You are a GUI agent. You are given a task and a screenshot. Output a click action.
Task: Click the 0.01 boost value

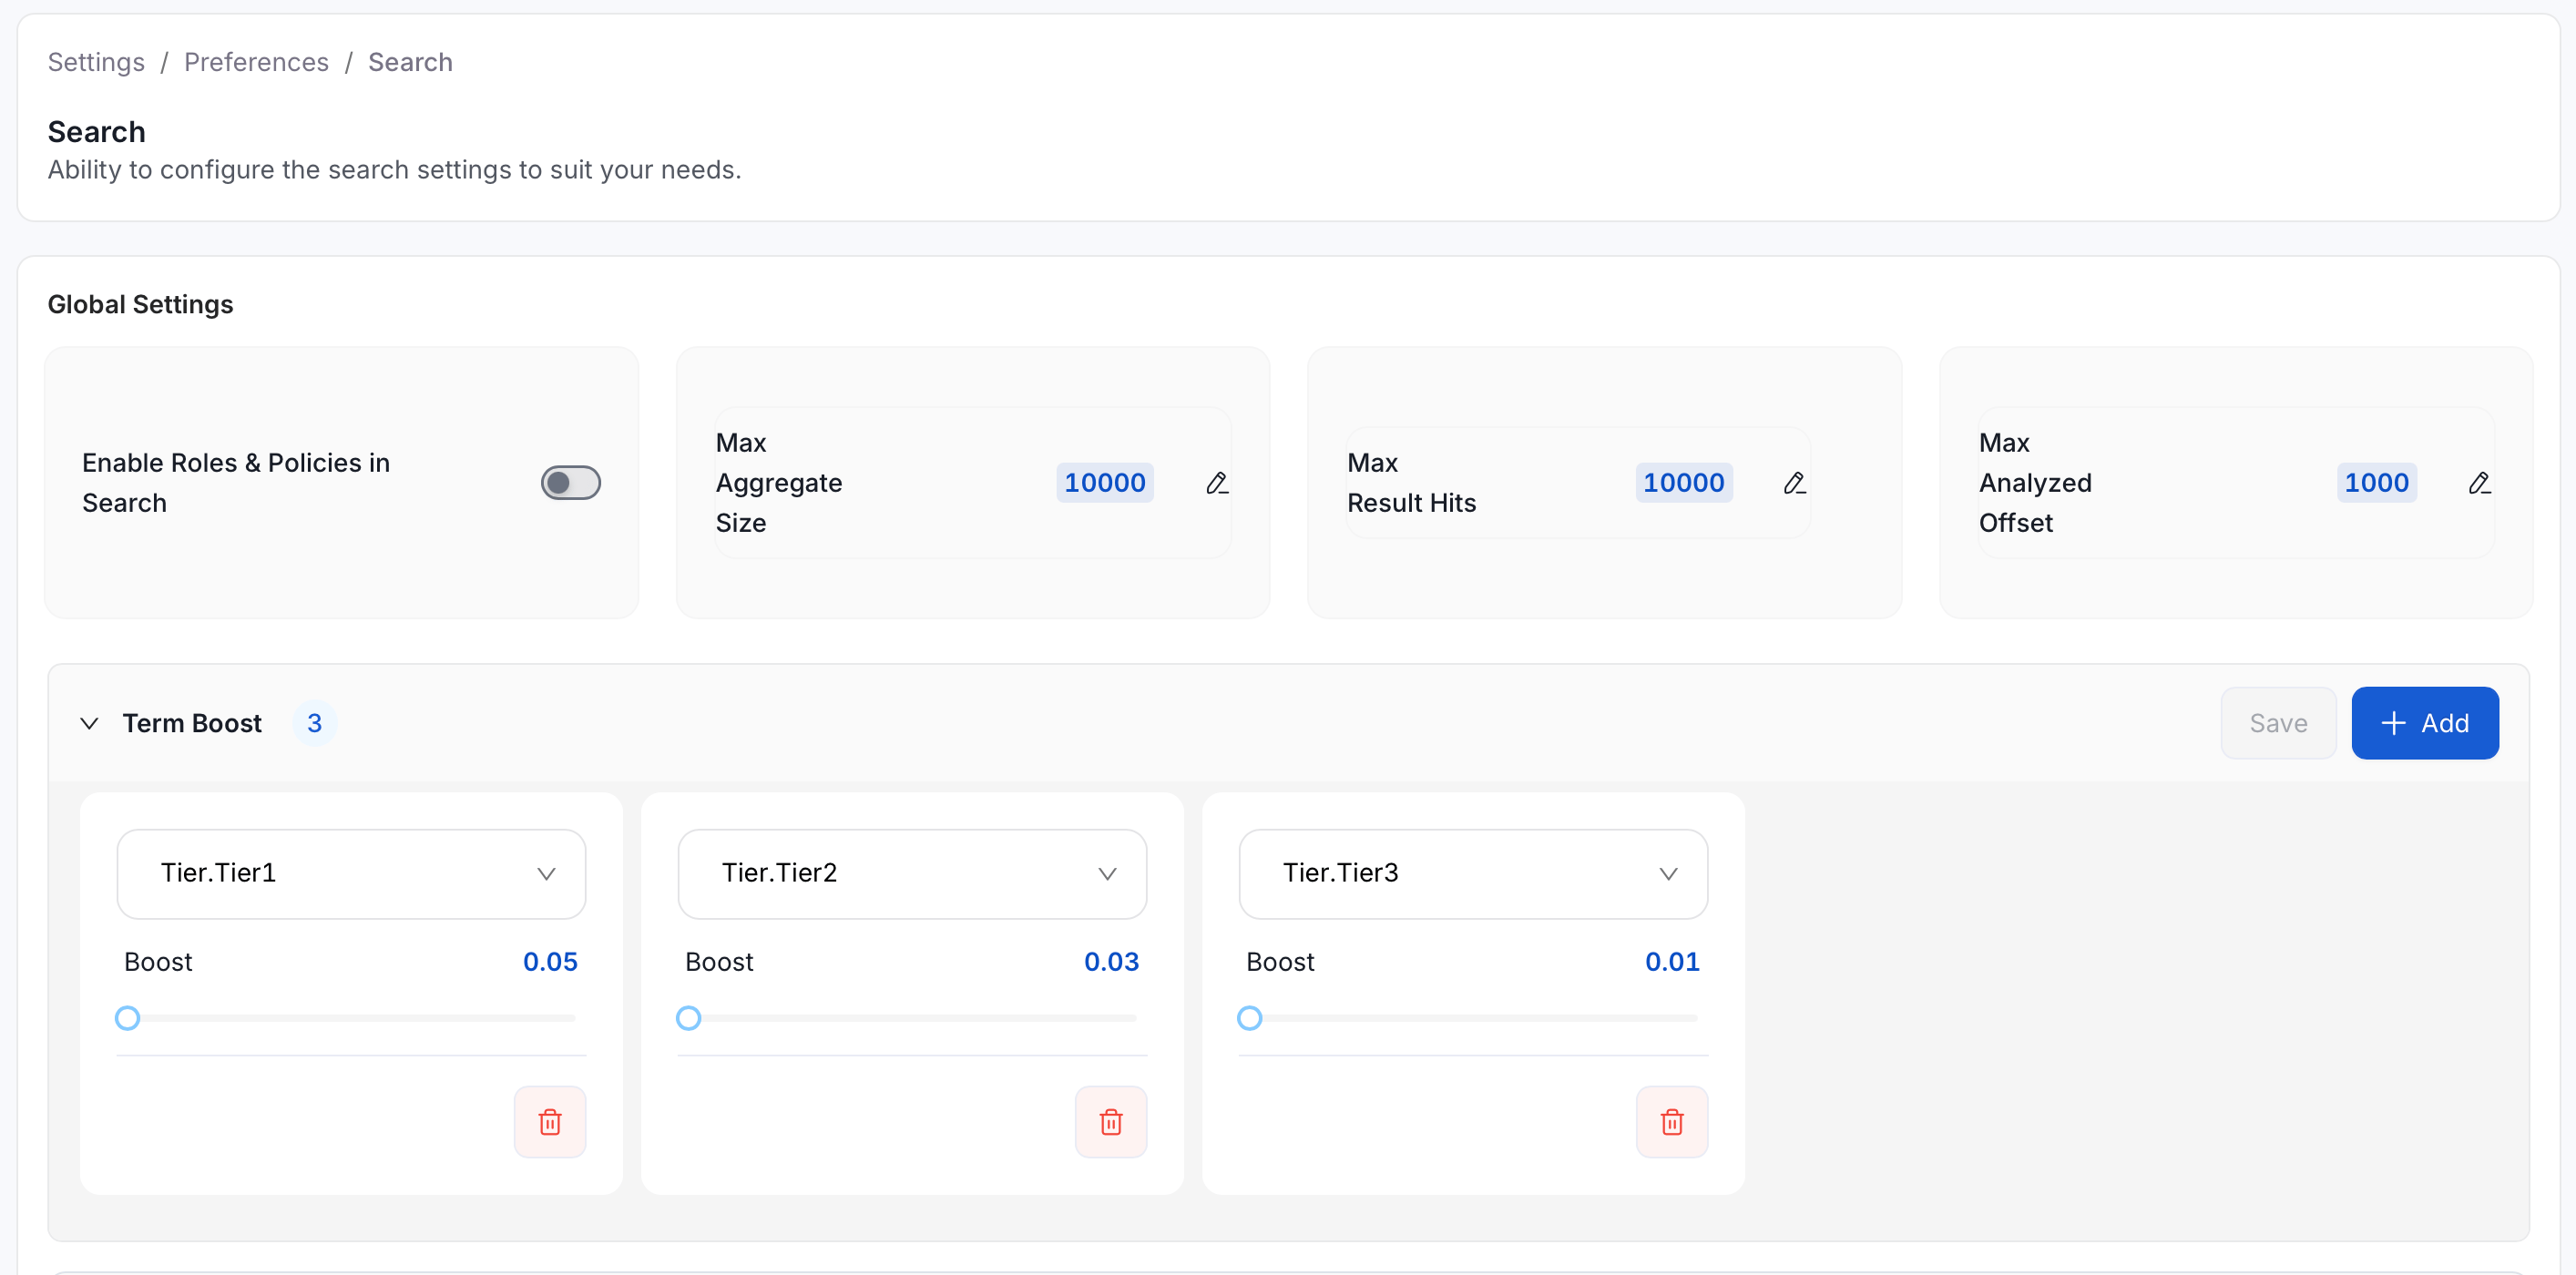(x=1672, y=962)
